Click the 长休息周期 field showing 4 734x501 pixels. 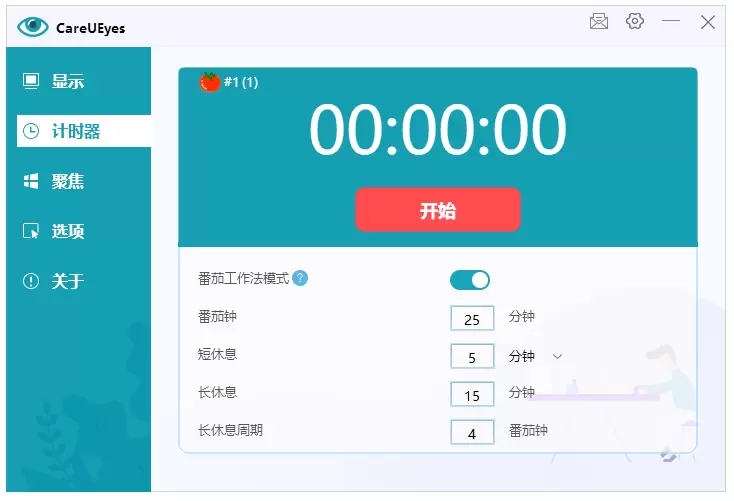point(472,432)
